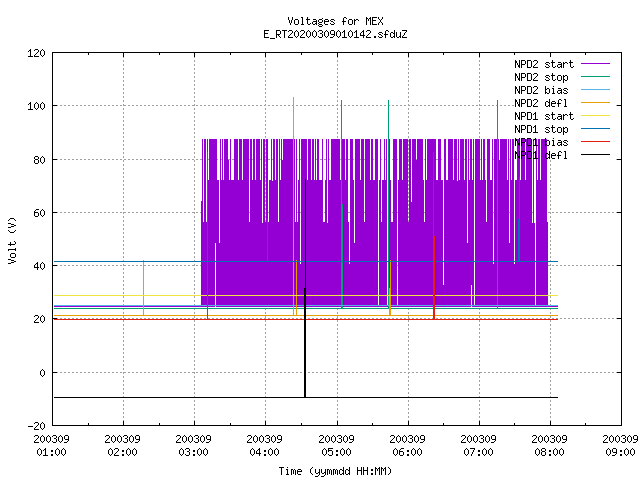Screen dimensions: 640x480
Task: Click the x-axis tick '200309 07:00'
Action: coord(478,446)
